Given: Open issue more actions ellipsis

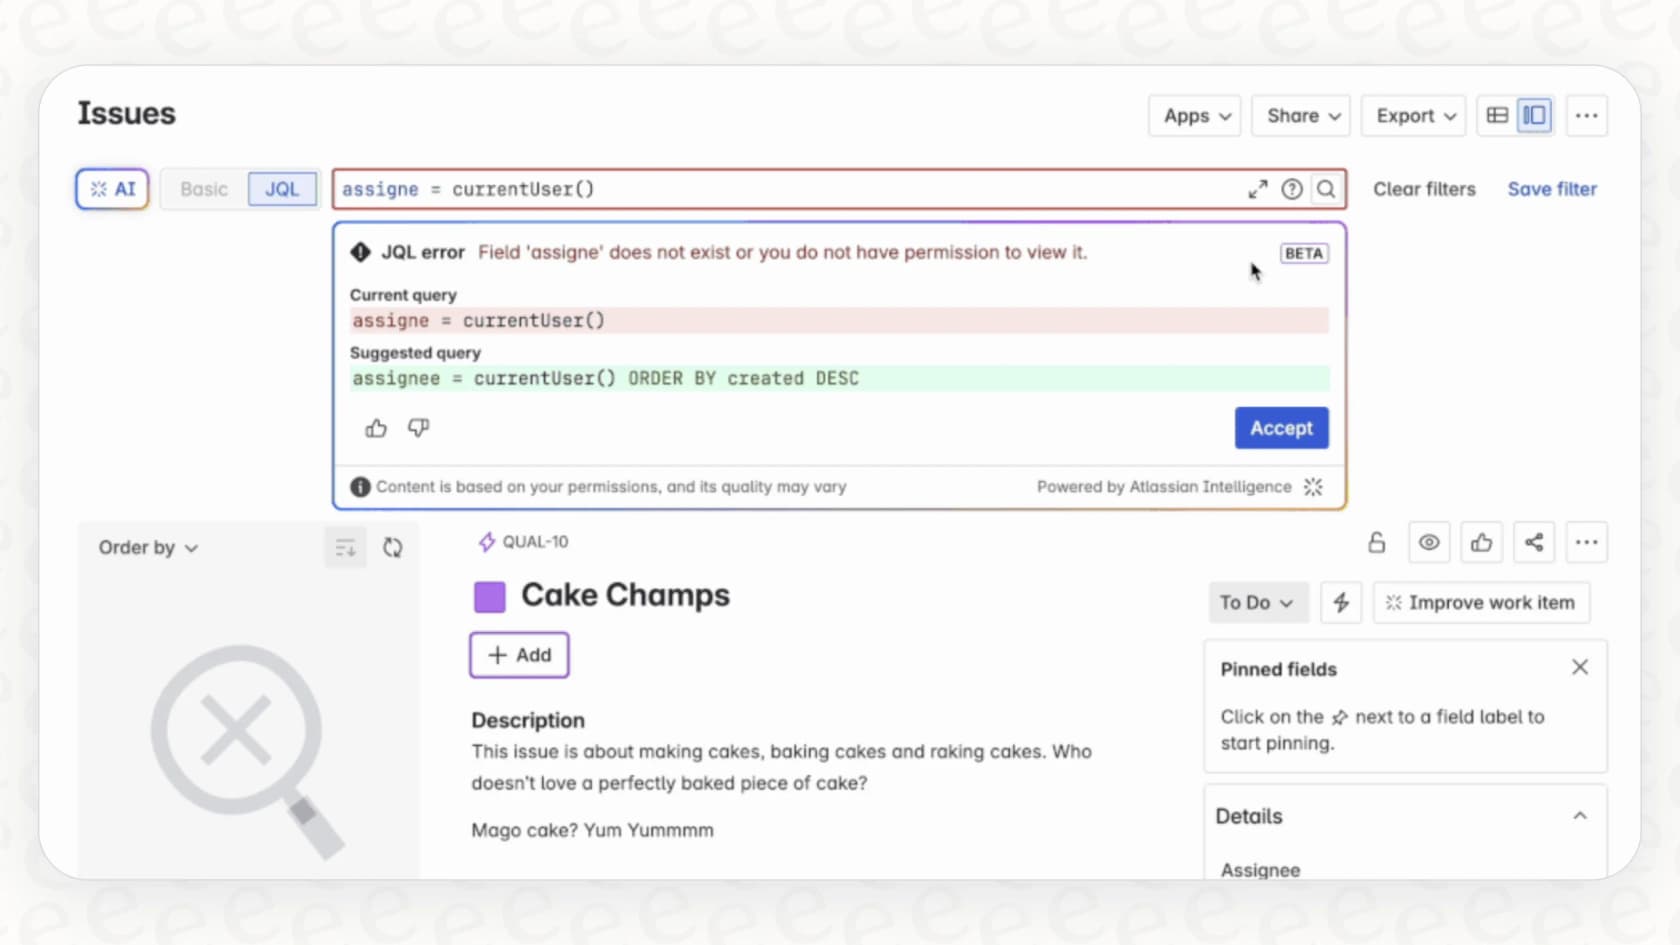Looking at the screenshot, I should click(x=1587, y=543).
